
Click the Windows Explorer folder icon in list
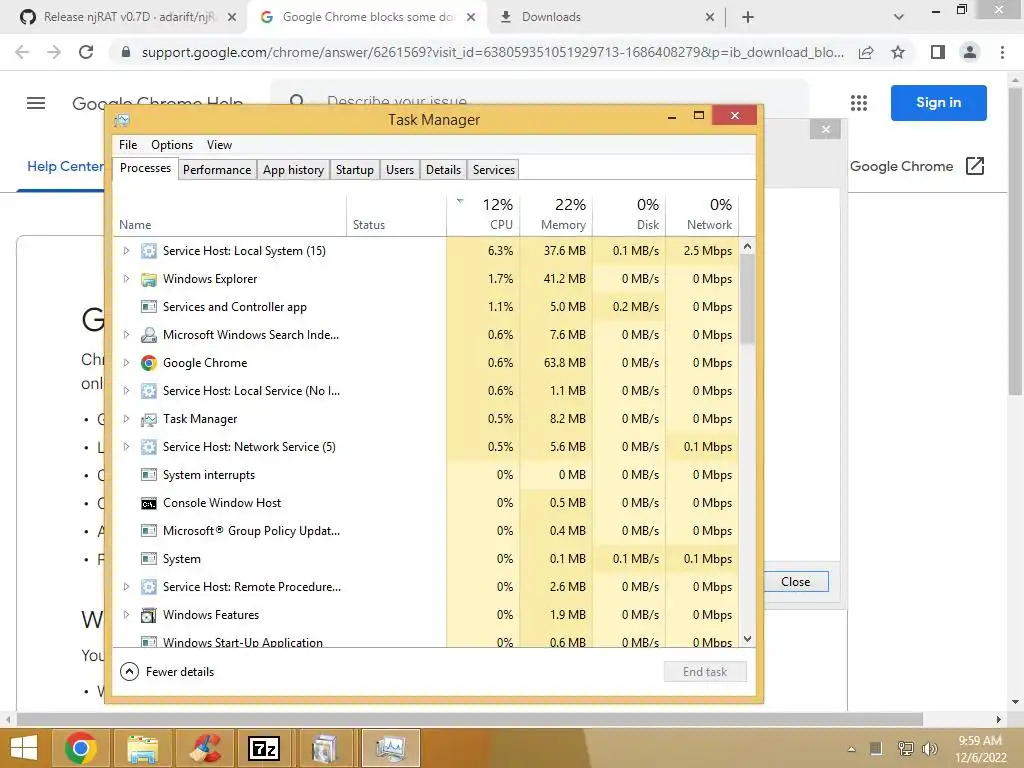click(149, 280)
